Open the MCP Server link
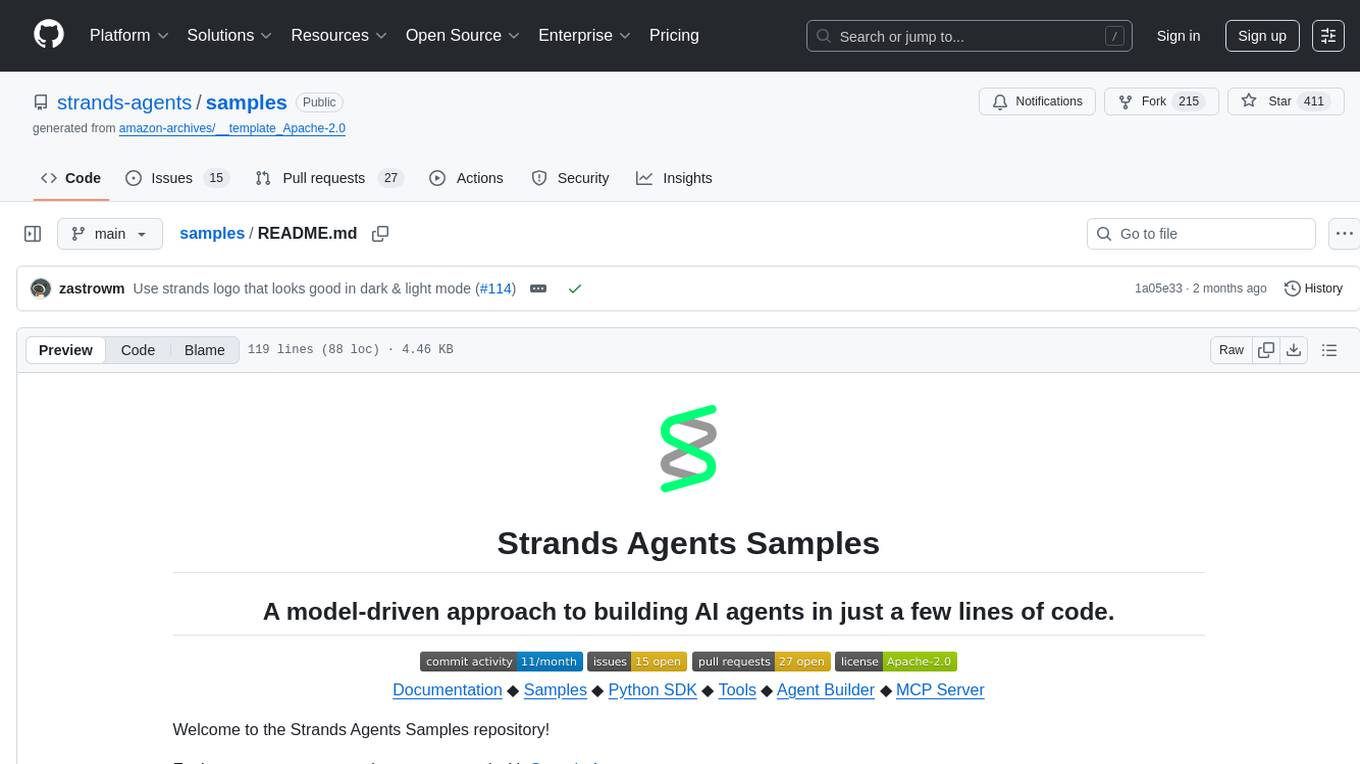Viewport: 1360px width, 764px height. pos(940,690)
